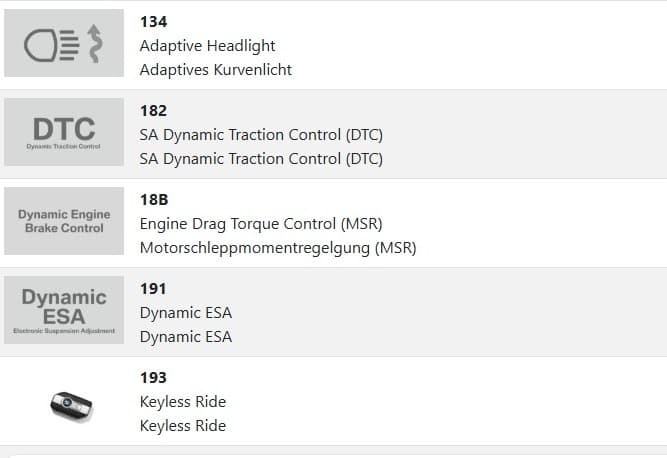Select option code 134
667x458 pixels.
(153, 21)
